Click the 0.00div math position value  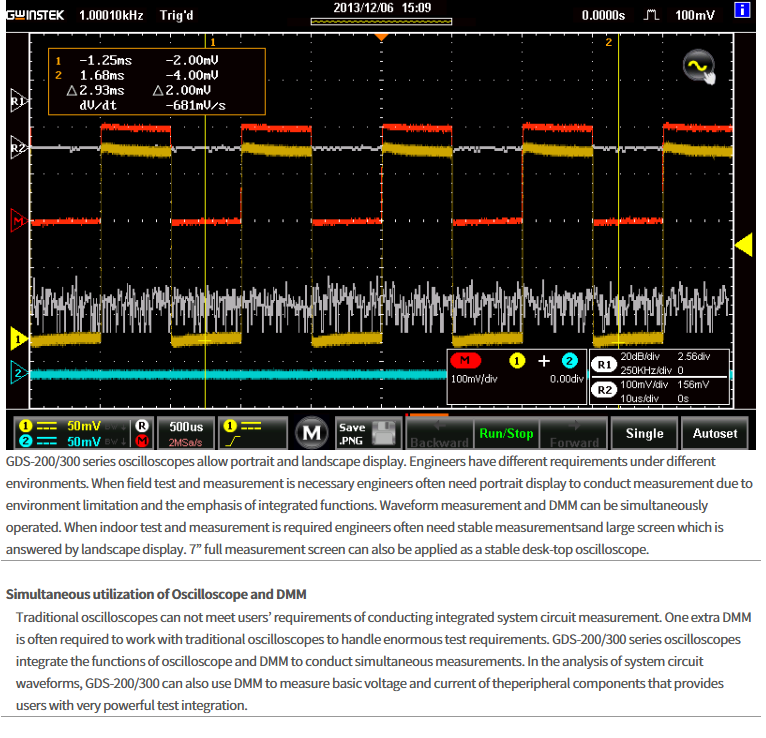[x=567, y=379]
